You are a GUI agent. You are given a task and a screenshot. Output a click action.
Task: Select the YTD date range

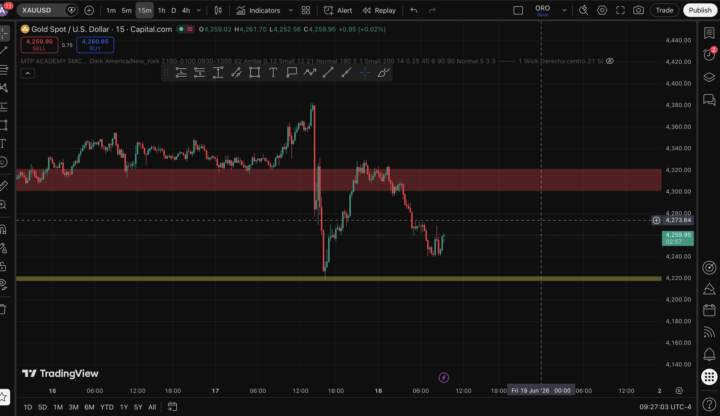point(107,407)
